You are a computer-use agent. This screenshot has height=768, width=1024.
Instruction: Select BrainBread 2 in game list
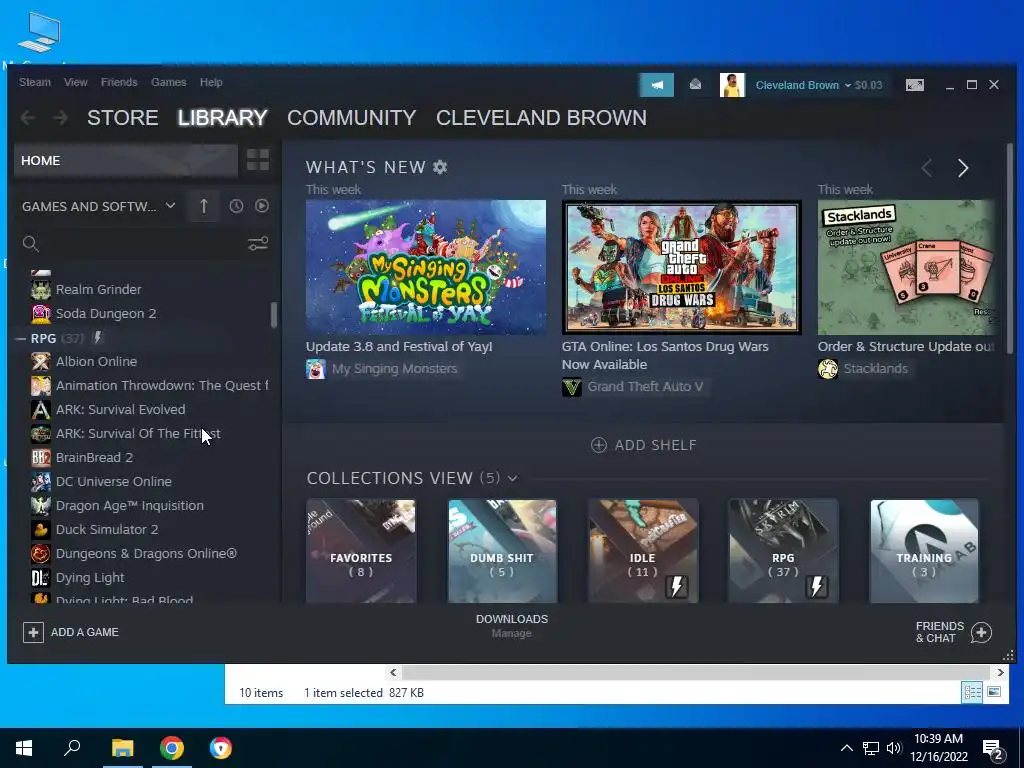[x=94, y=457]
